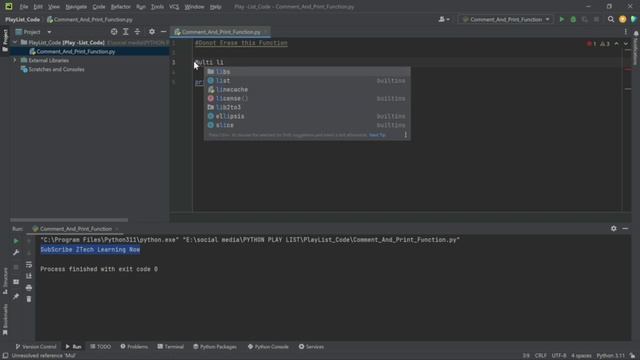The width and height of the screenshot is (640, 360).
Task: Open the VCS menu
Action: pos(174,7)
